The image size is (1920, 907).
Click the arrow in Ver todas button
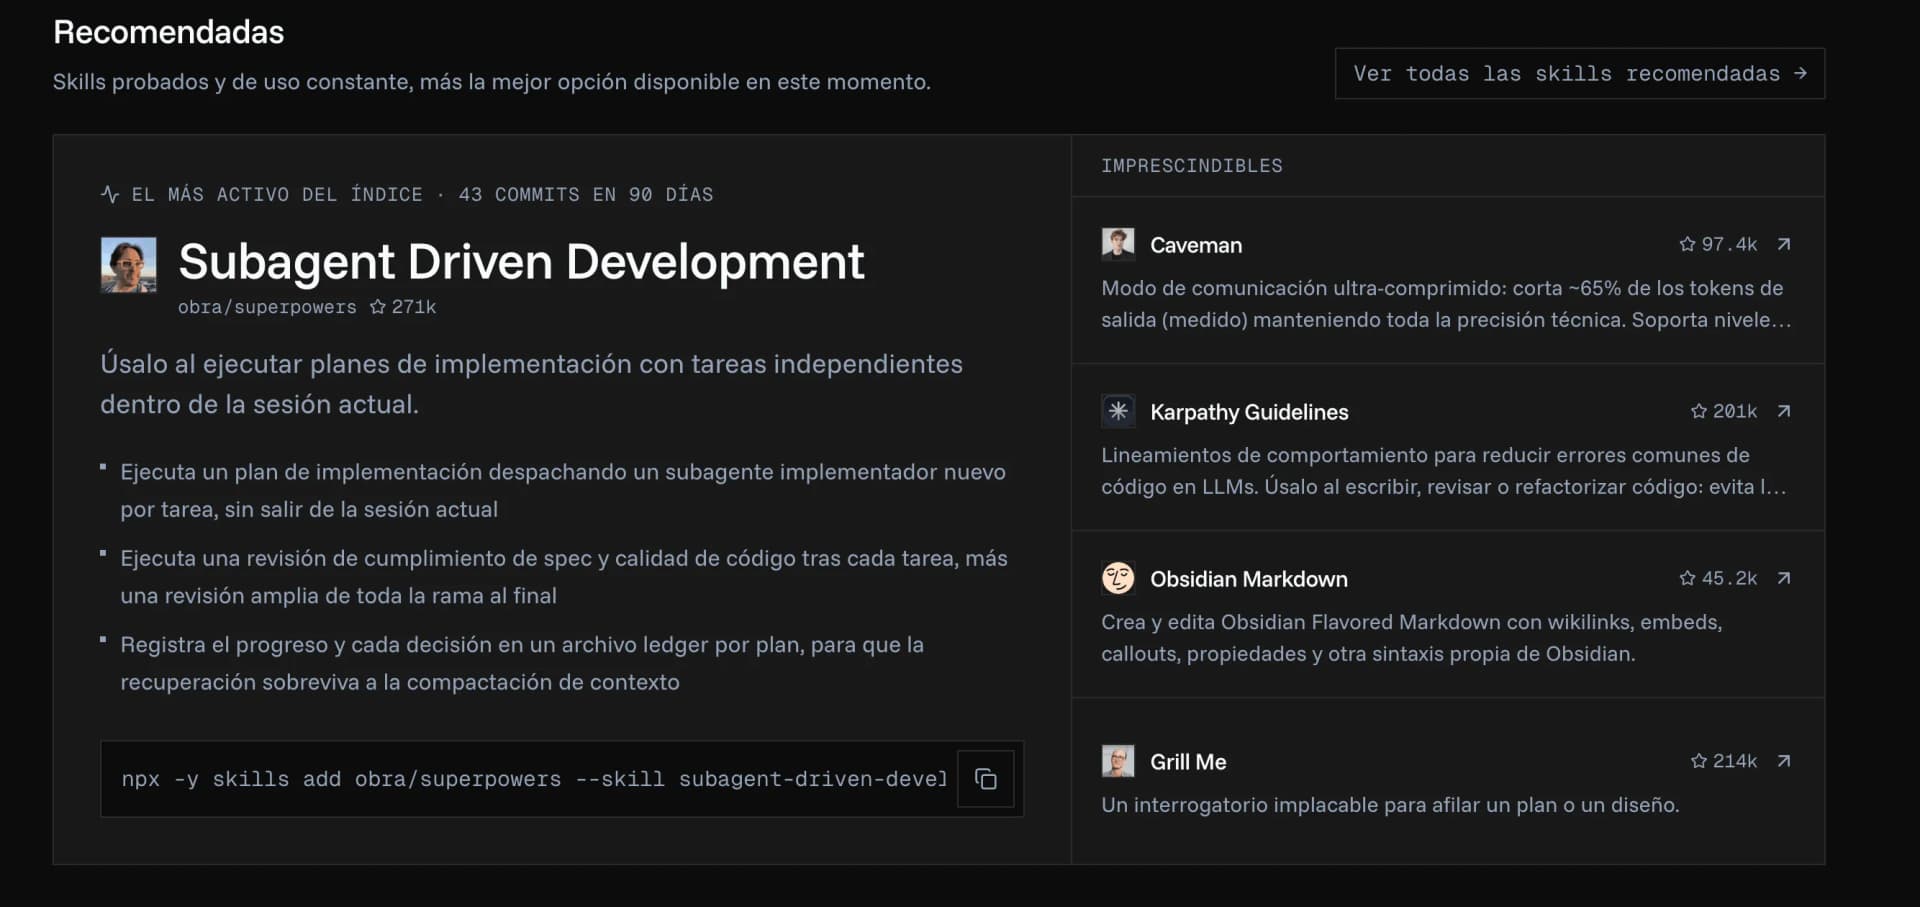(1800, 73)
